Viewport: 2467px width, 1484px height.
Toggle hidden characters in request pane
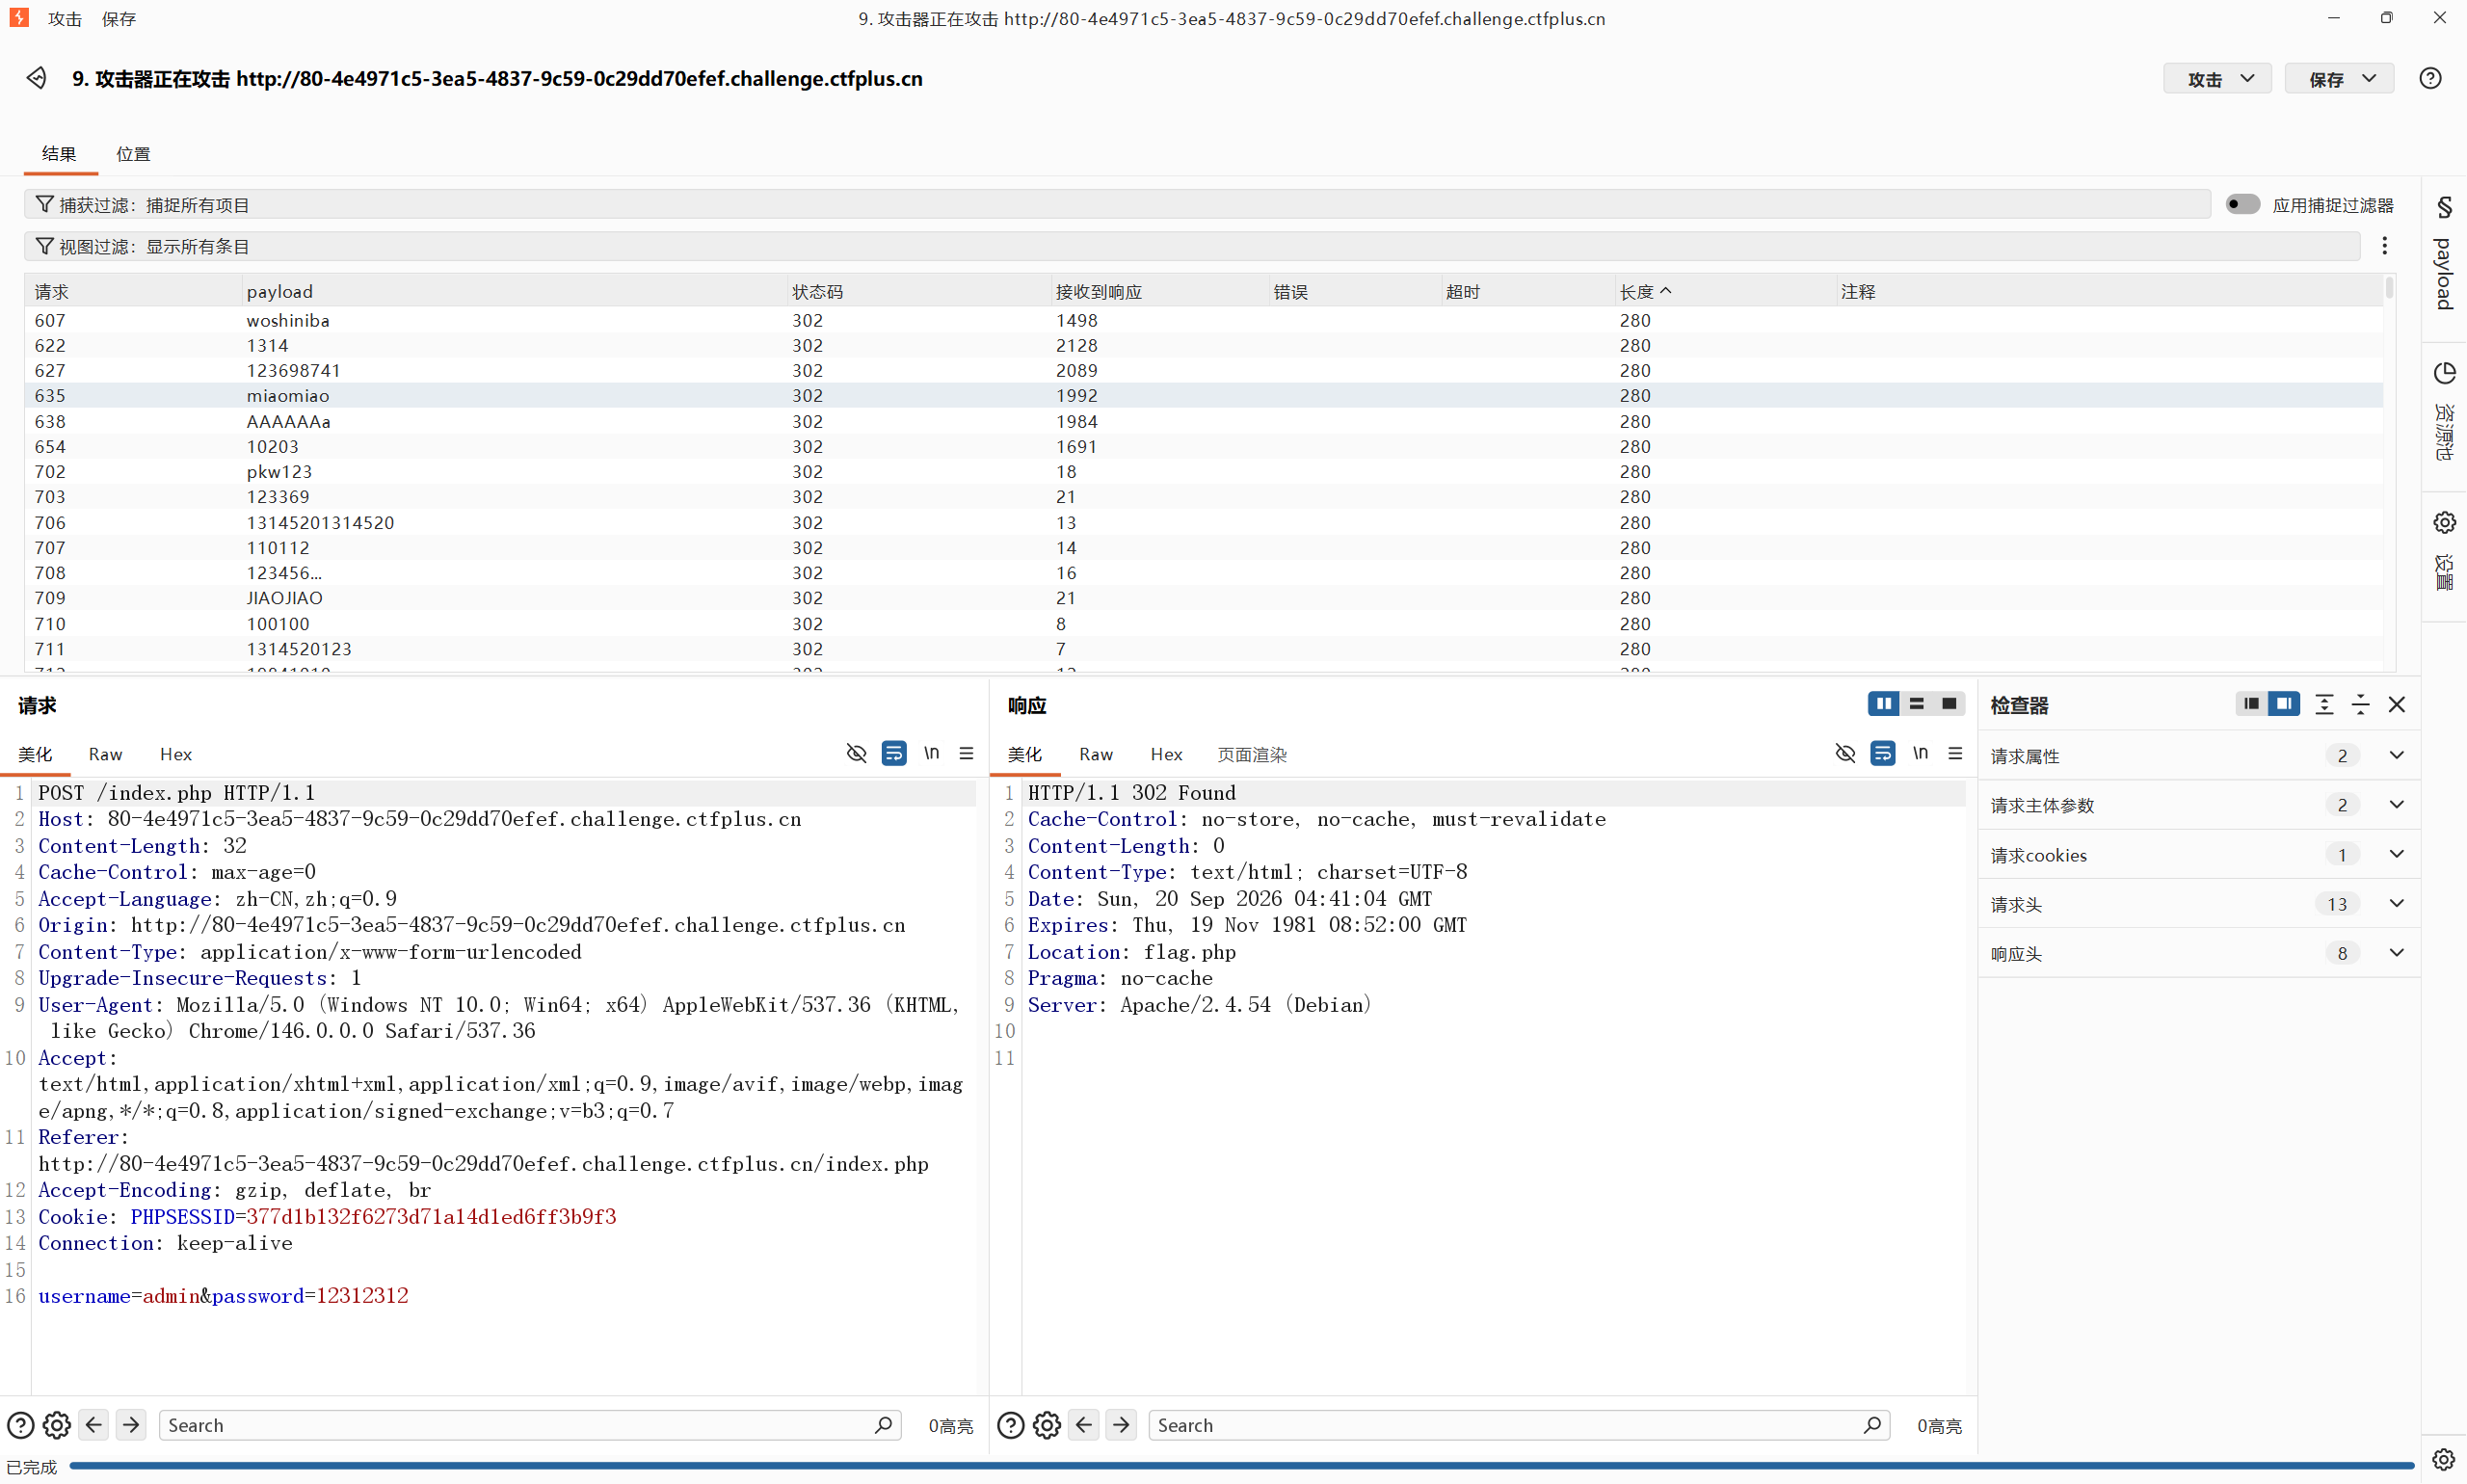coord(856,753)
